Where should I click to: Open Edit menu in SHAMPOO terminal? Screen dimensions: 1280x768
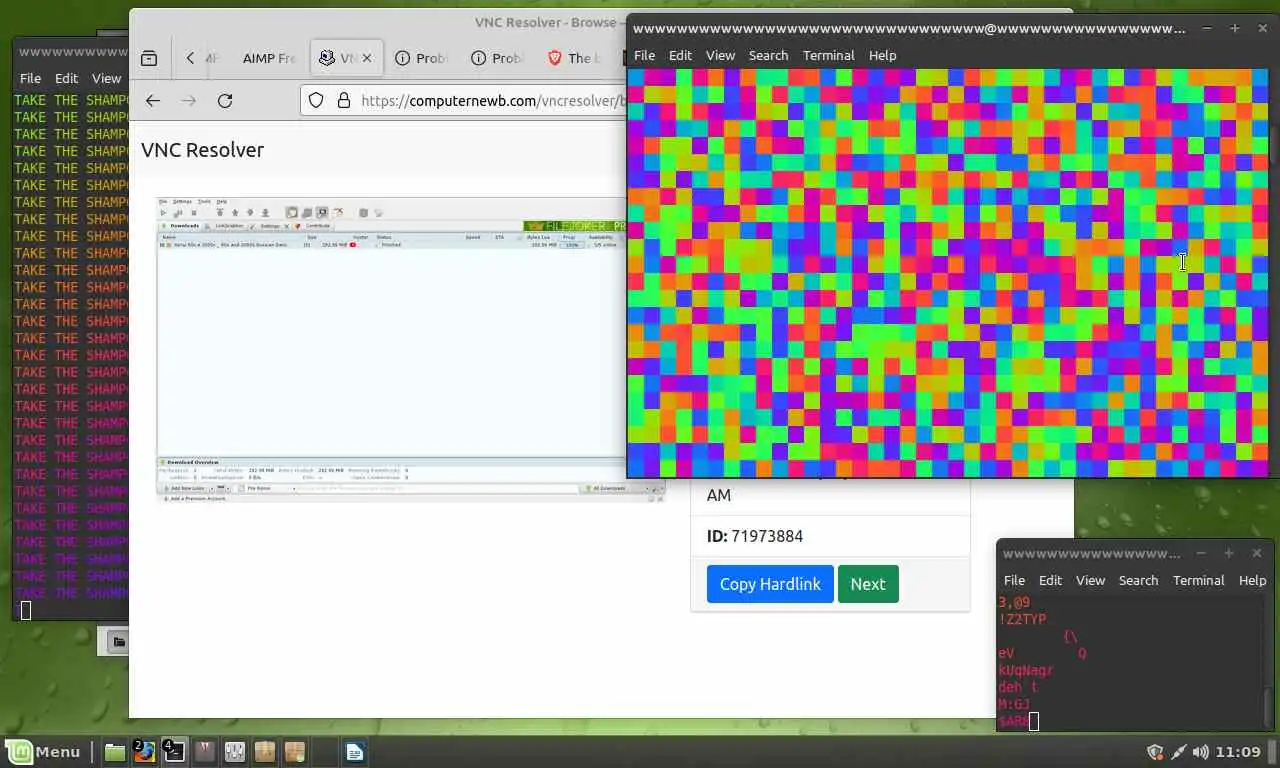(67, 78)
